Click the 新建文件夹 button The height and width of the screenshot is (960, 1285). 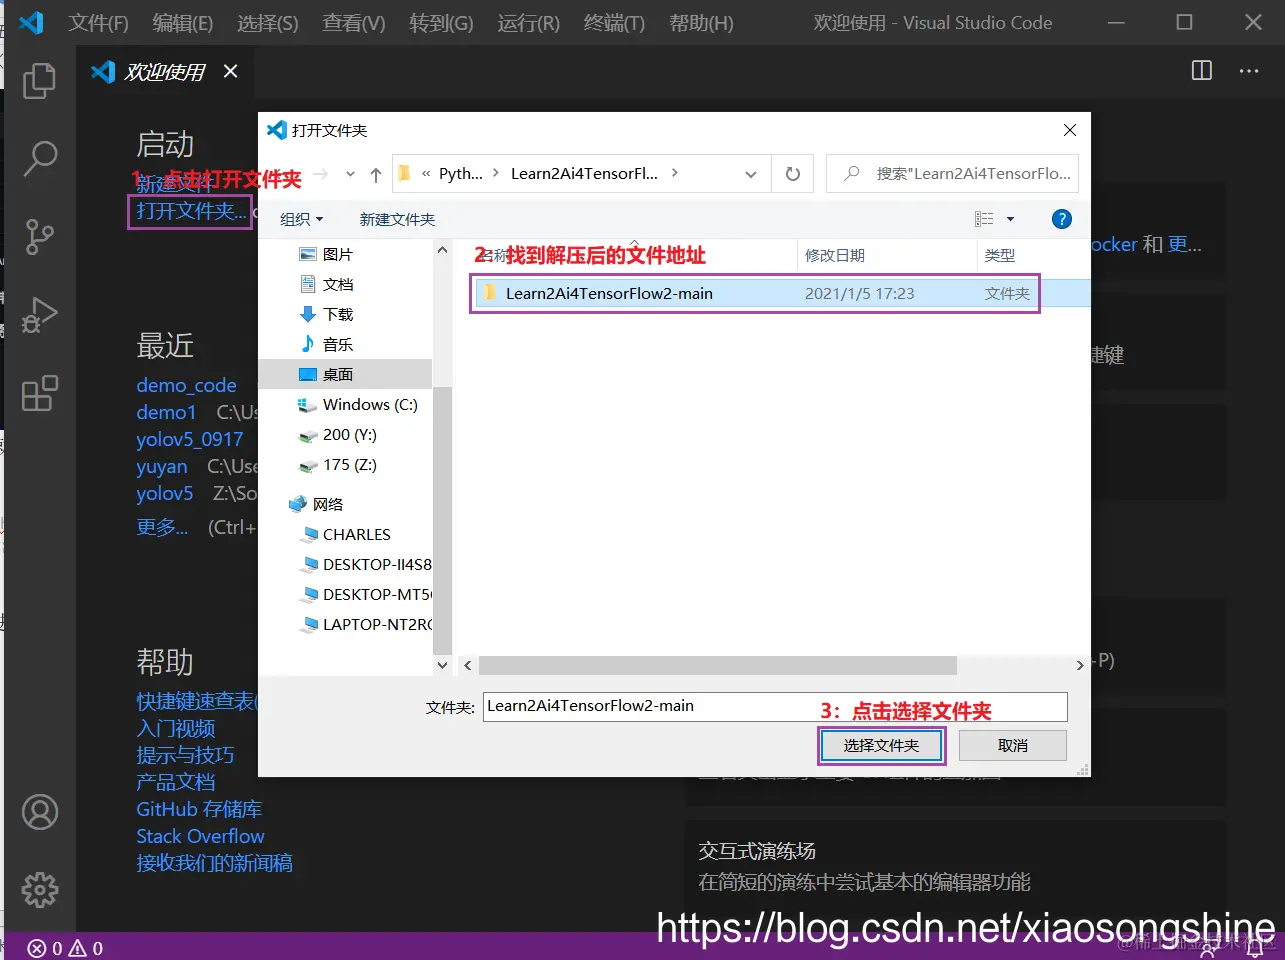(397, 219)
